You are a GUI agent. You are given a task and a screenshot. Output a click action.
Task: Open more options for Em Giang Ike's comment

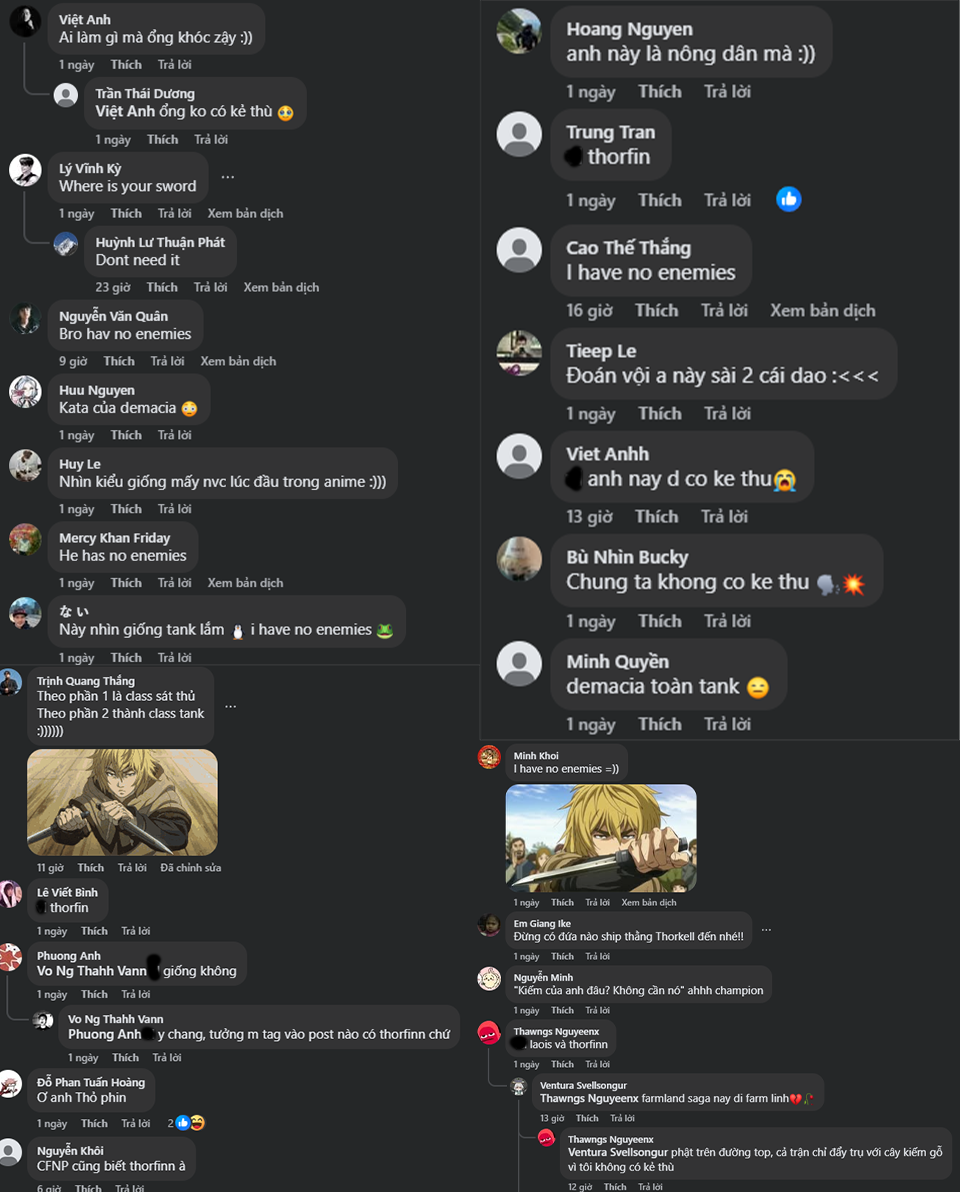(x=766, y=930)
